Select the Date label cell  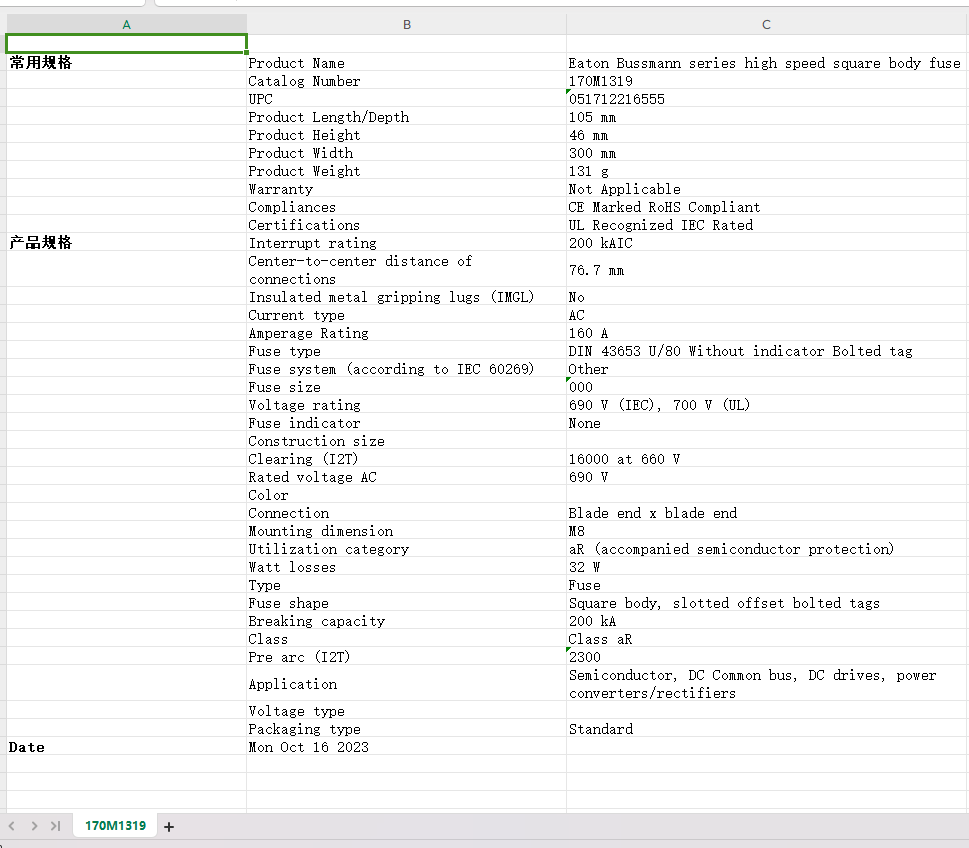(x=126, y=747)
